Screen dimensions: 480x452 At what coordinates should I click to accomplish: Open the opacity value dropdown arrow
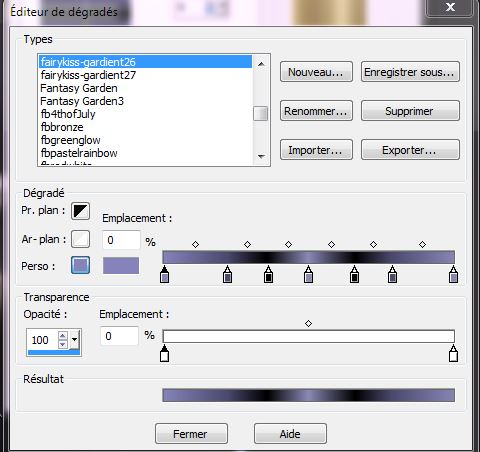(75, 340)
